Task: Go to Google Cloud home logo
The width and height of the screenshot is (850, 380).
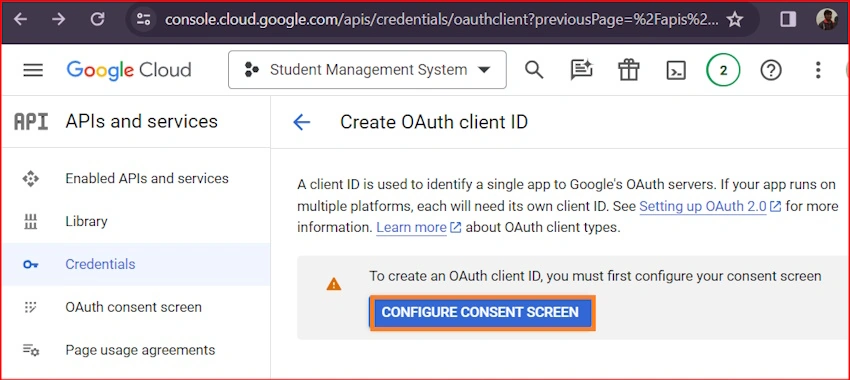Action: 129,70
